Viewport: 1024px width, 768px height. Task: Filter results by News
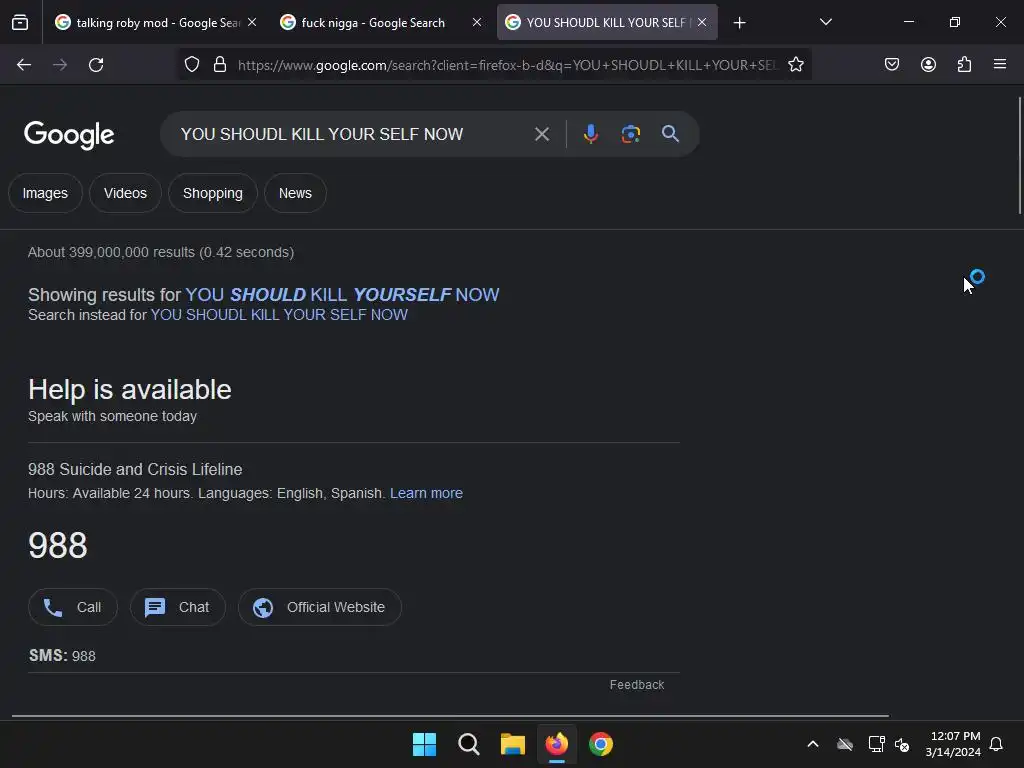pos(295,193)
